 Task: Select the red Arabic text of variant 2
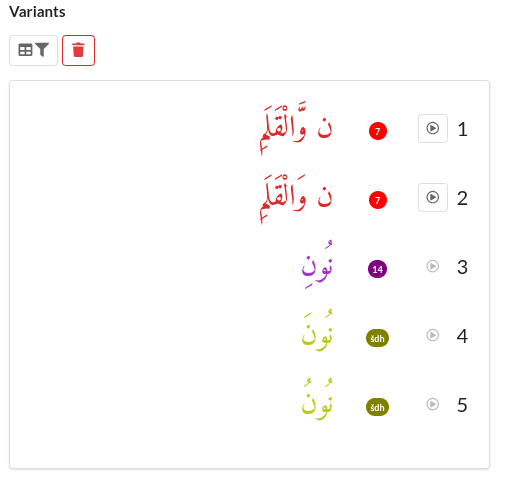coord(296,198)
